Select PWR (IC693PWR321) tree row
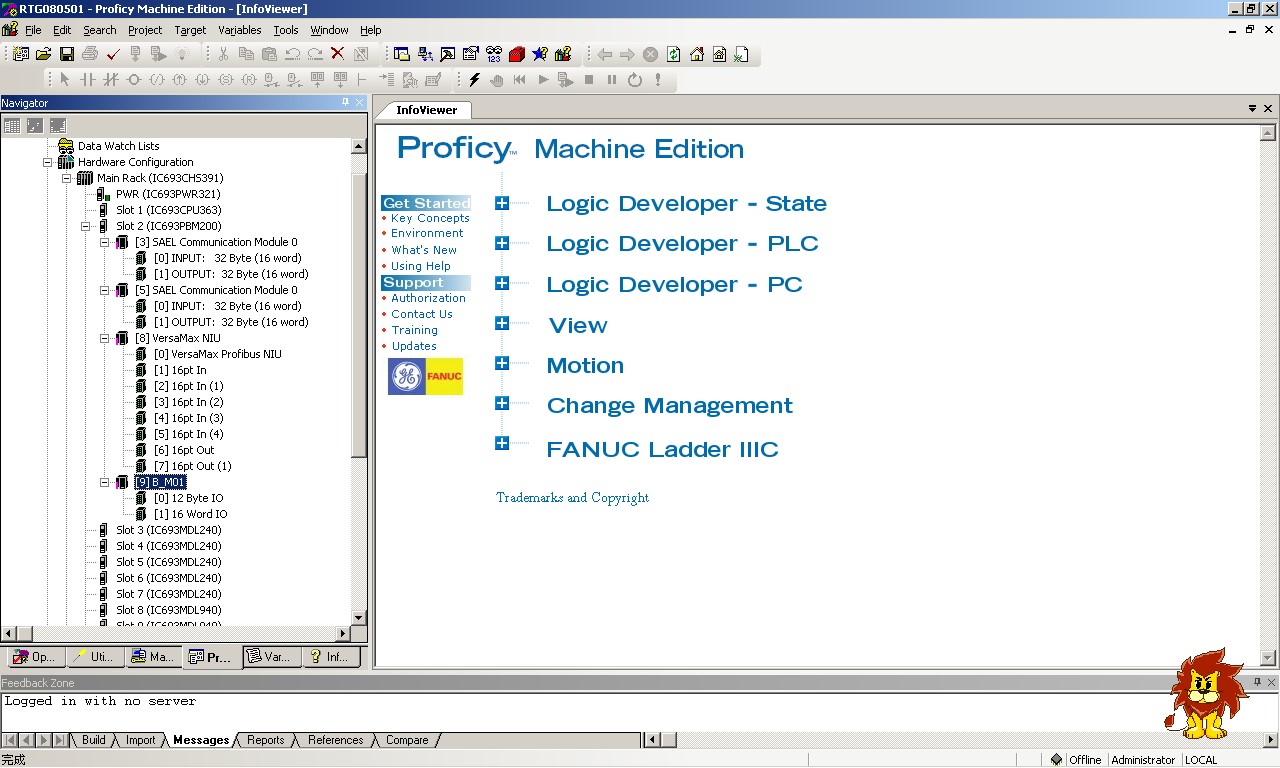The width and height of the screenshot is (1280, 768). [x=167, y=194]
